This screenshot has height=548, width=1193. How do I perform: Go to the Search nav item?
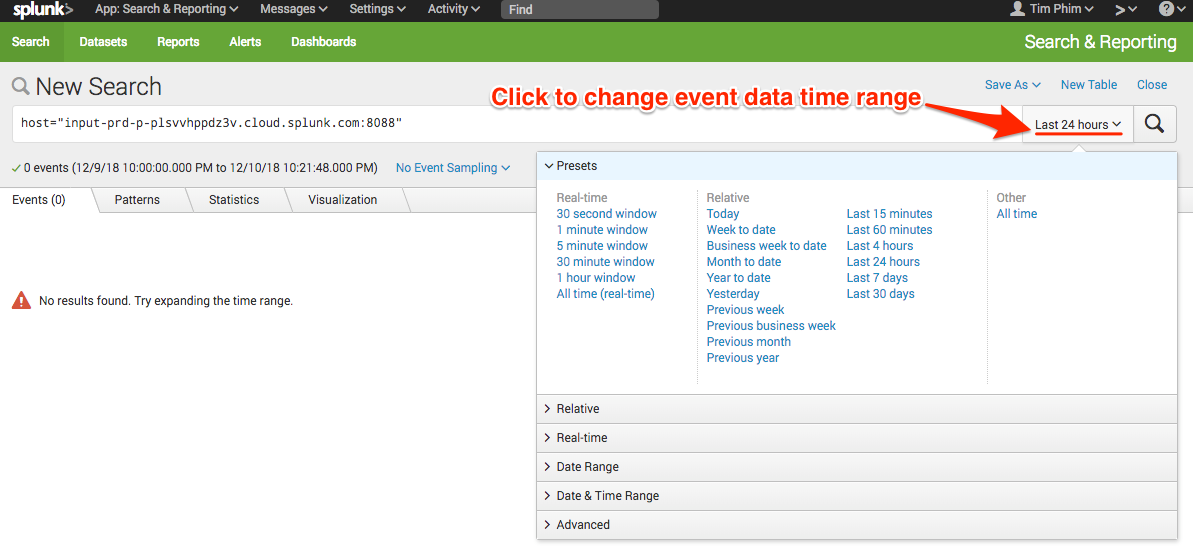(31, 42)
